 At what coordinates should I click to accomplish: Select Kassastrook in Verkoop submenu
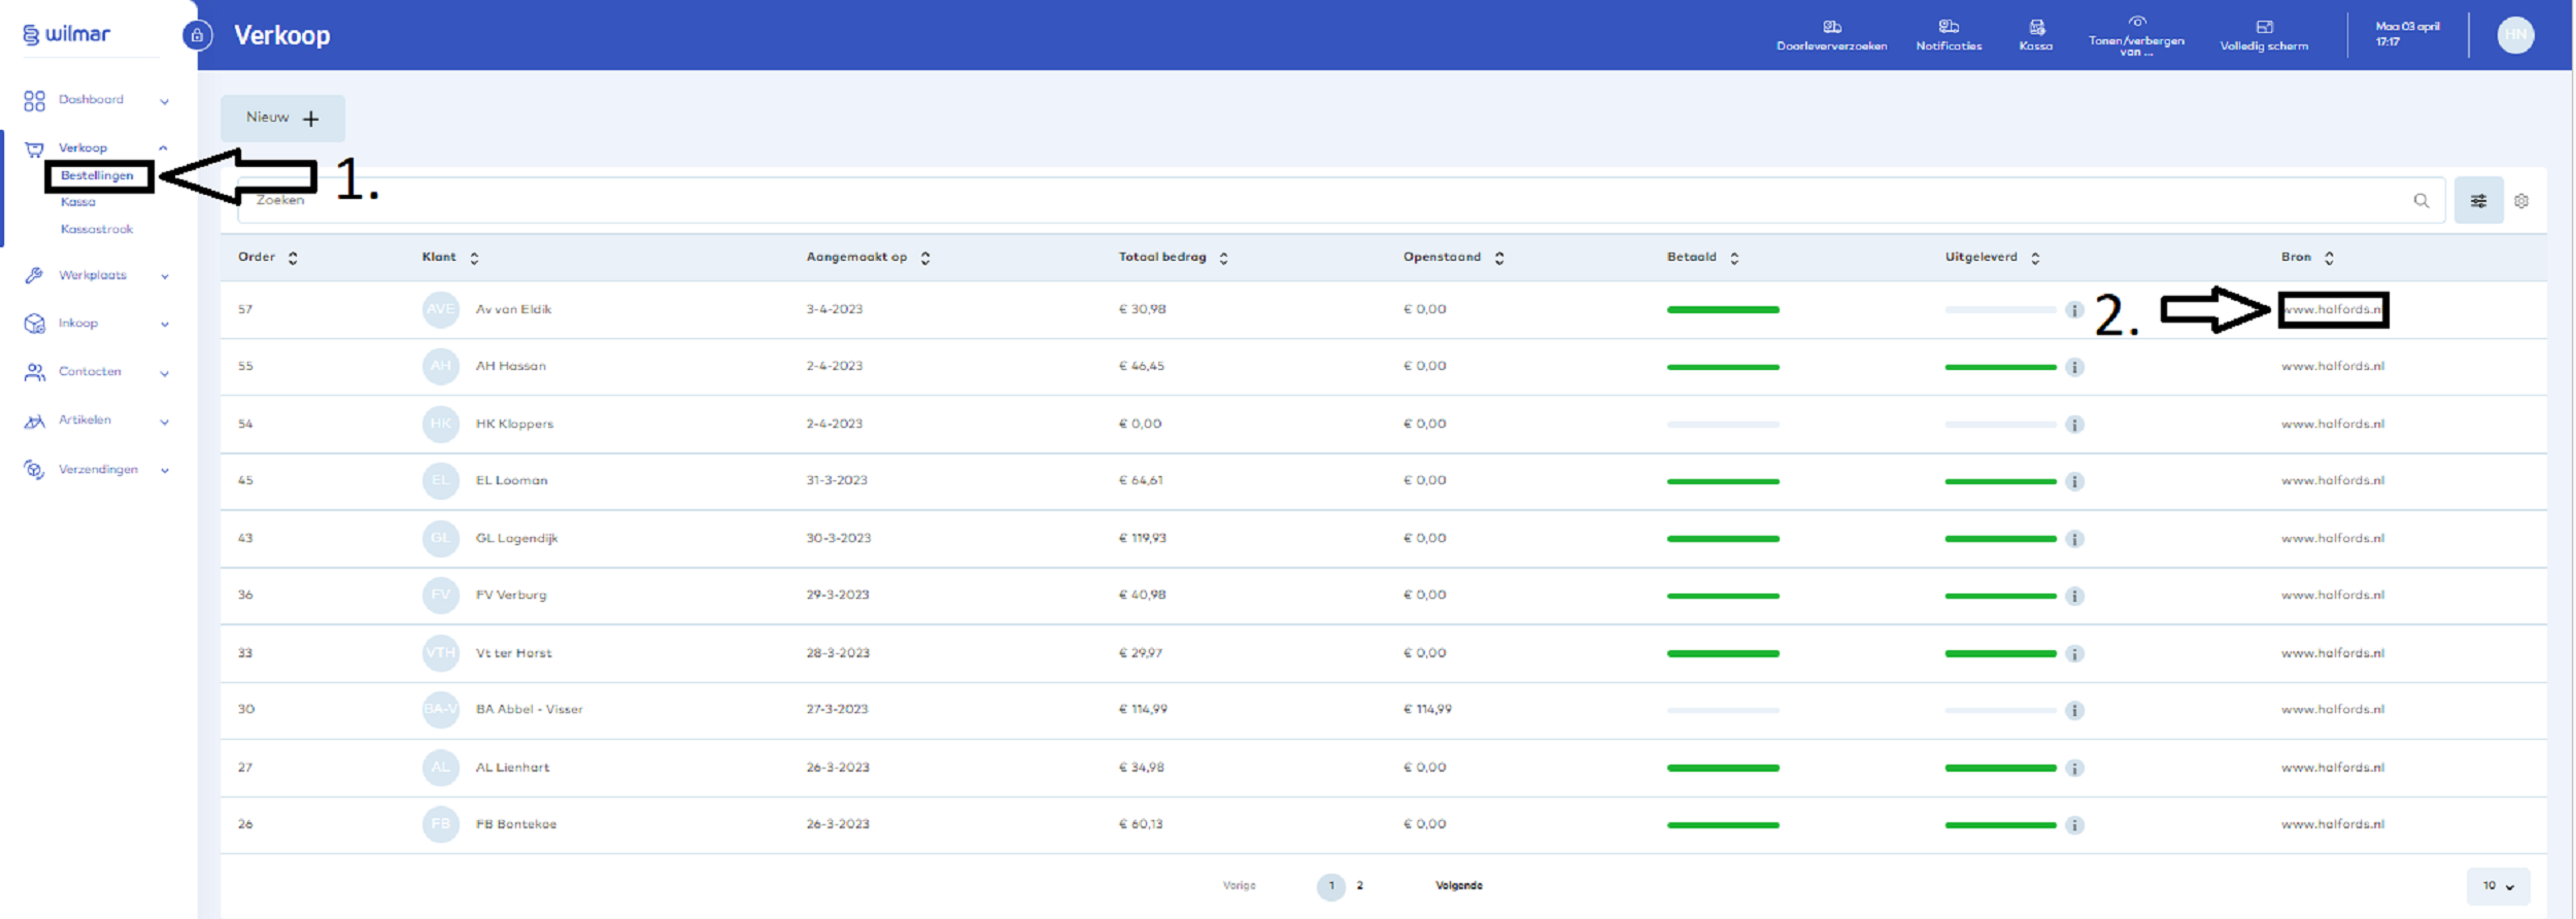coord(96,229)
